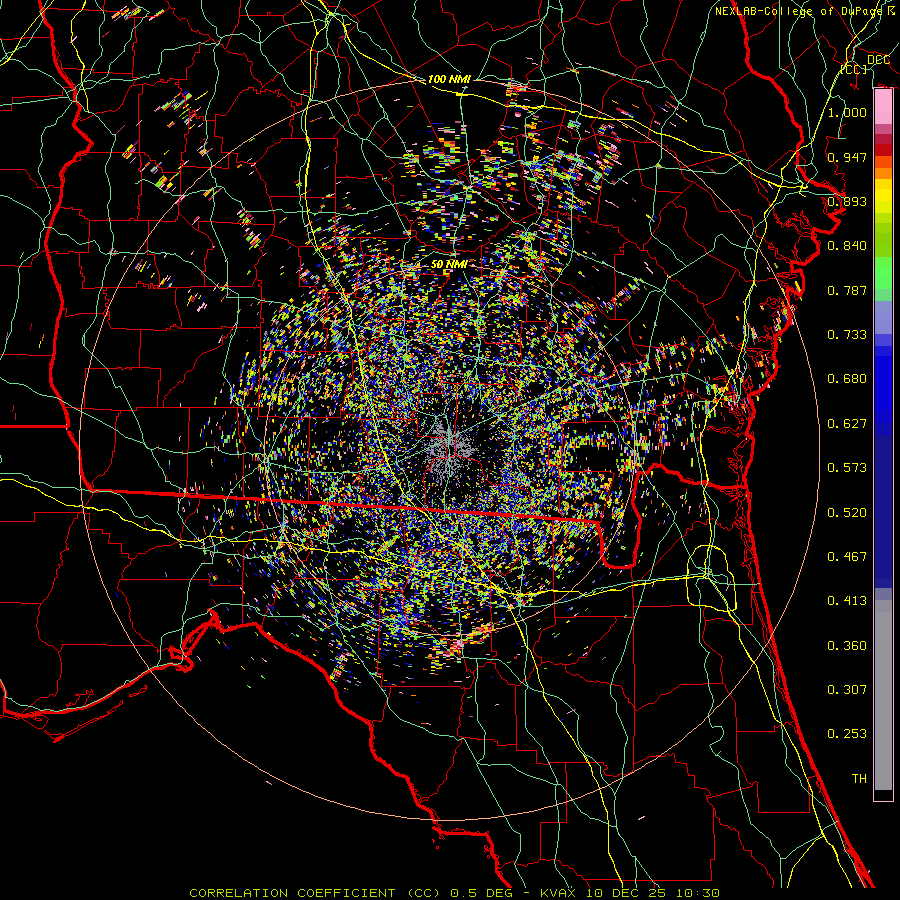Click the 0.413 color scale label
Image resolution: width=900 pixels, height=900 pixels.
(847, 601)
